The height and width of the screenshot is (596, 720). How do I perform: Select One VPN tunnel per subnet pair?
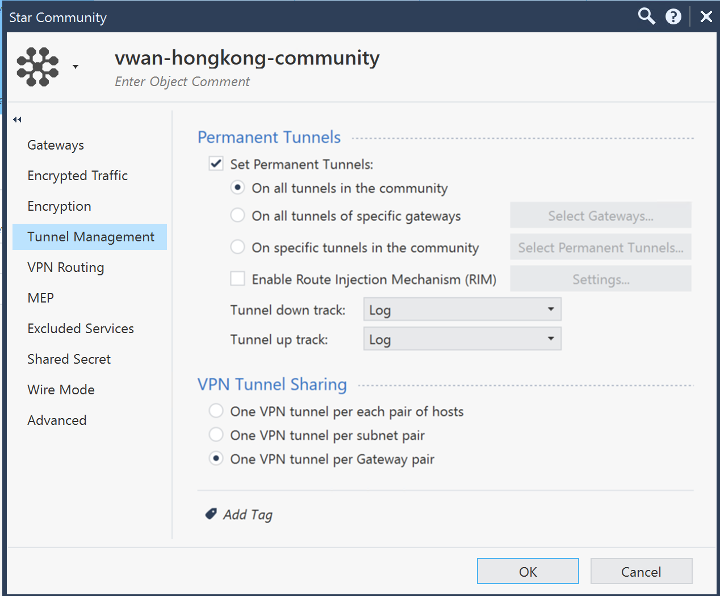tap(216, 434)
